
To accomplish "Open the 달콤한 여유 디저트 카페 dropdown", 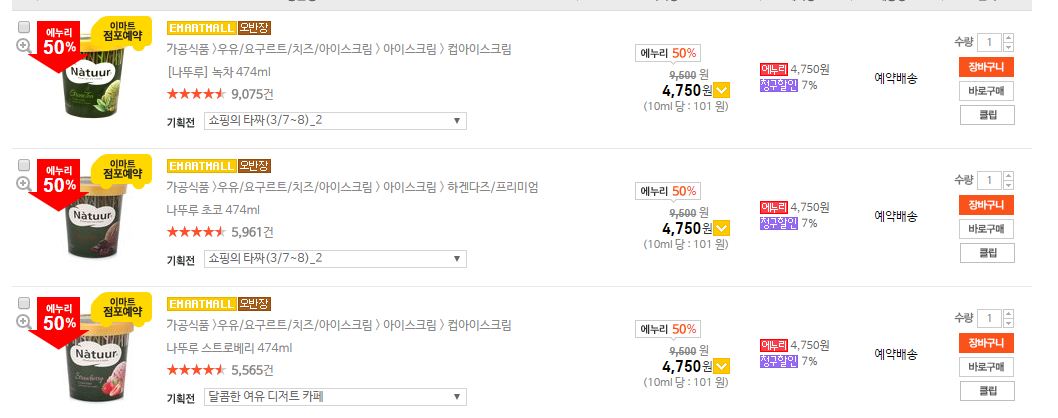I will click(334, 397).
